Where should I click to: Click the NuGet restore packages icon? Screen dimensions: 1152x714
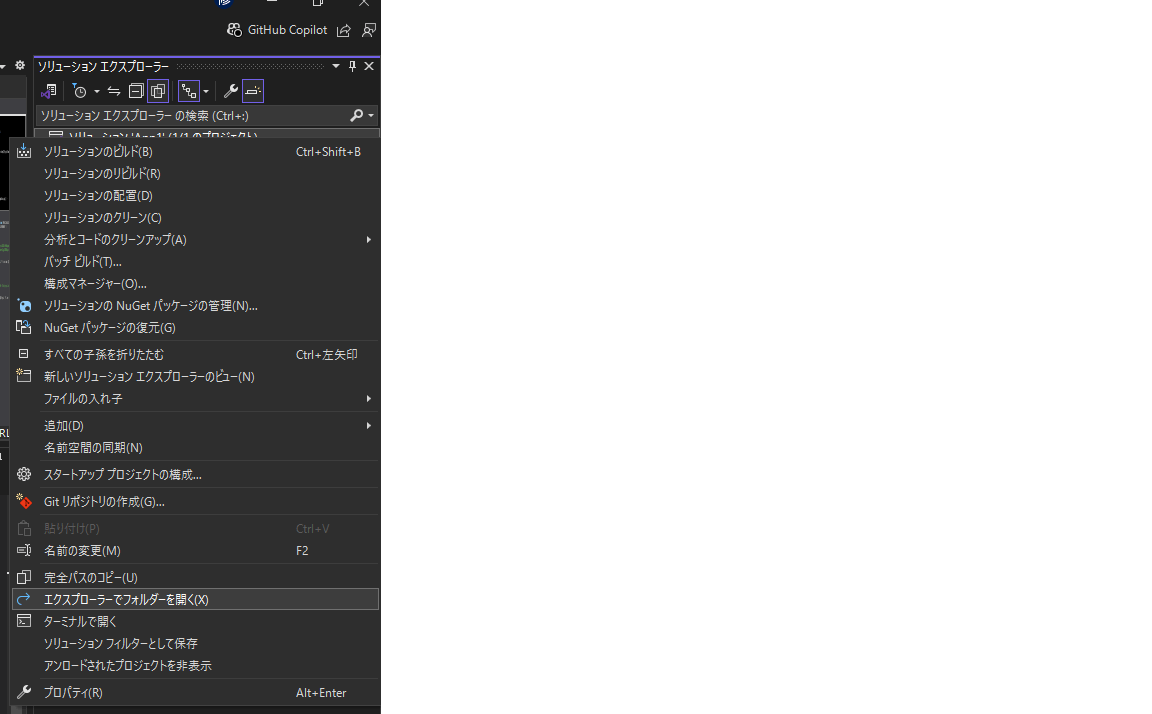click(24, 327)
